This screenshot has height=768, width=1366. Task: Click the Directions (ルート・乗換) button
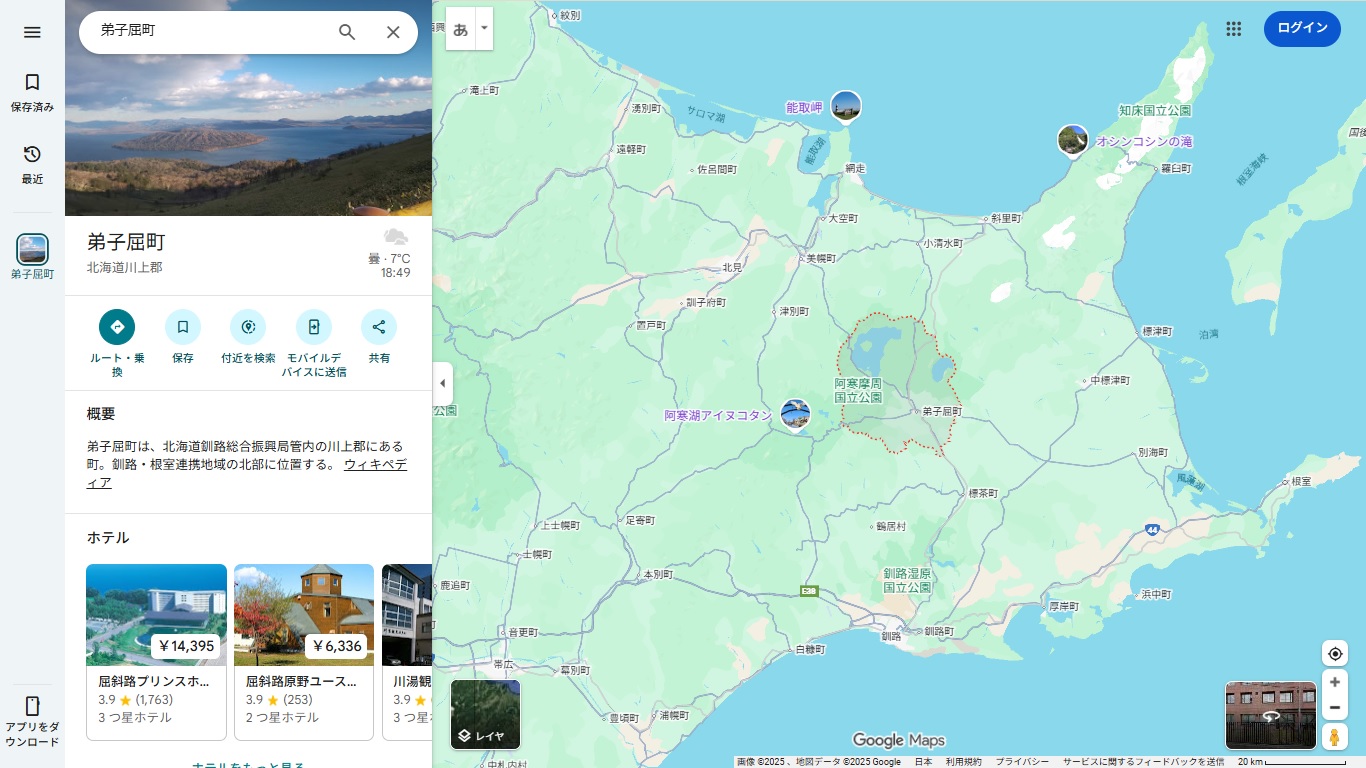click(x=117, y=327)
